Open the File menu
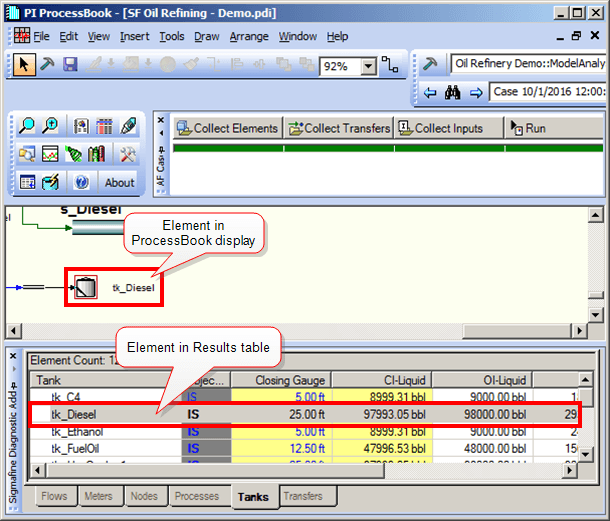The image size is (610, 521). (x=41, y=36)
